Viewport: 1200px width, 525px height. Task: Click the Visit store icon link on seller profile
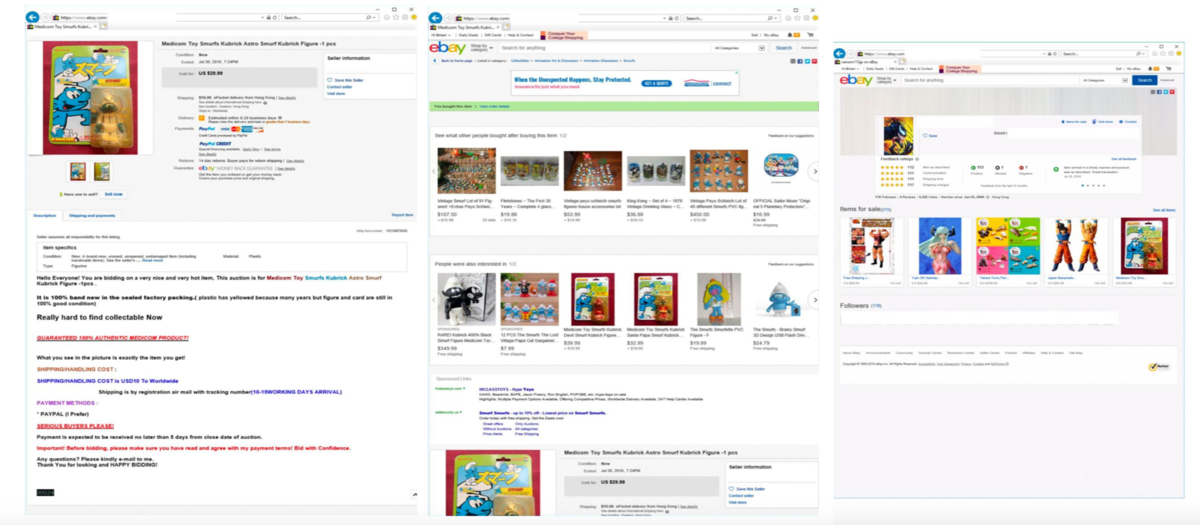(1103, 122)
